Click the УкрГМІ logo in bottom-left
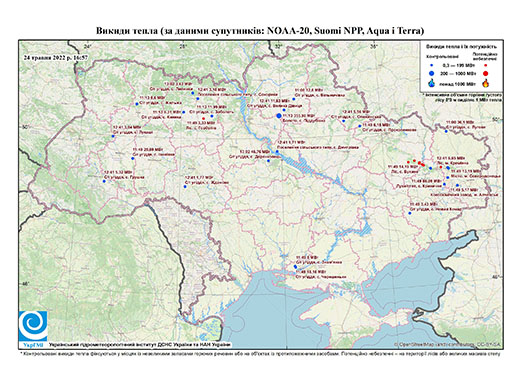520x368 pixels. (x=33, y=328)
